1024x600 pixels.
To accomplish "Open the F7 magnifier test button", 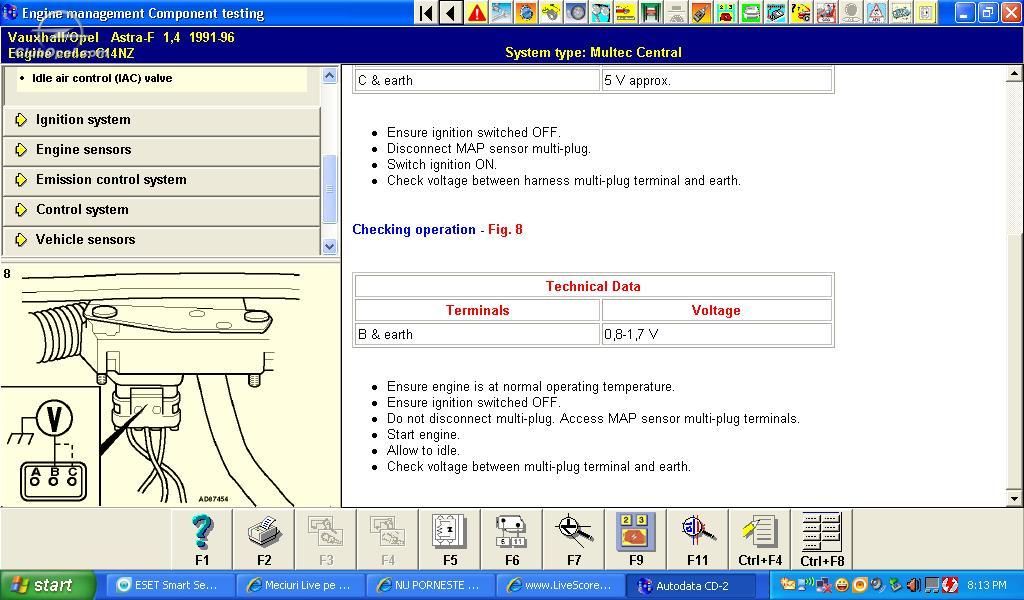I will coord(574,539).
